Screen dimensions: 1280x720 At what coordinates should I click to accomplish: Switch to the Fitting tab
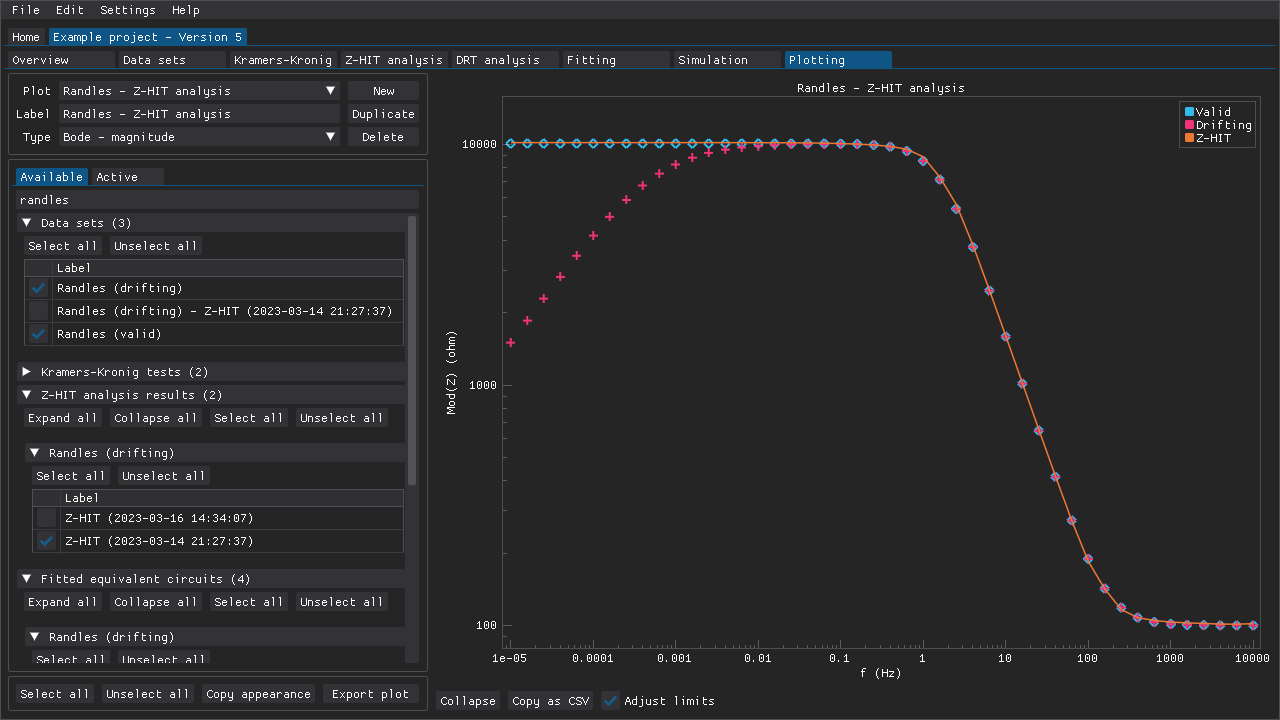(x=616, y=60)
